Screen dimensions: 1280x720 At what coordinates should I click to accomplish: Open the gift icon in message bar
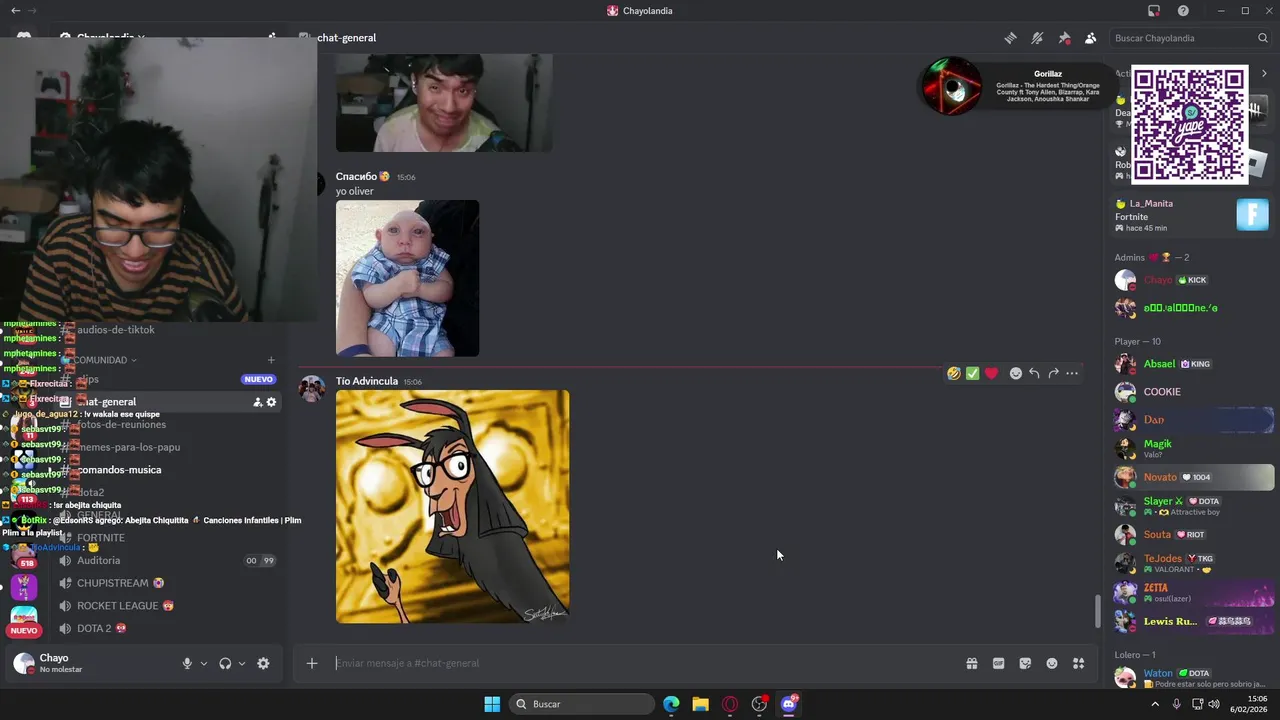[x=971, y=663]
